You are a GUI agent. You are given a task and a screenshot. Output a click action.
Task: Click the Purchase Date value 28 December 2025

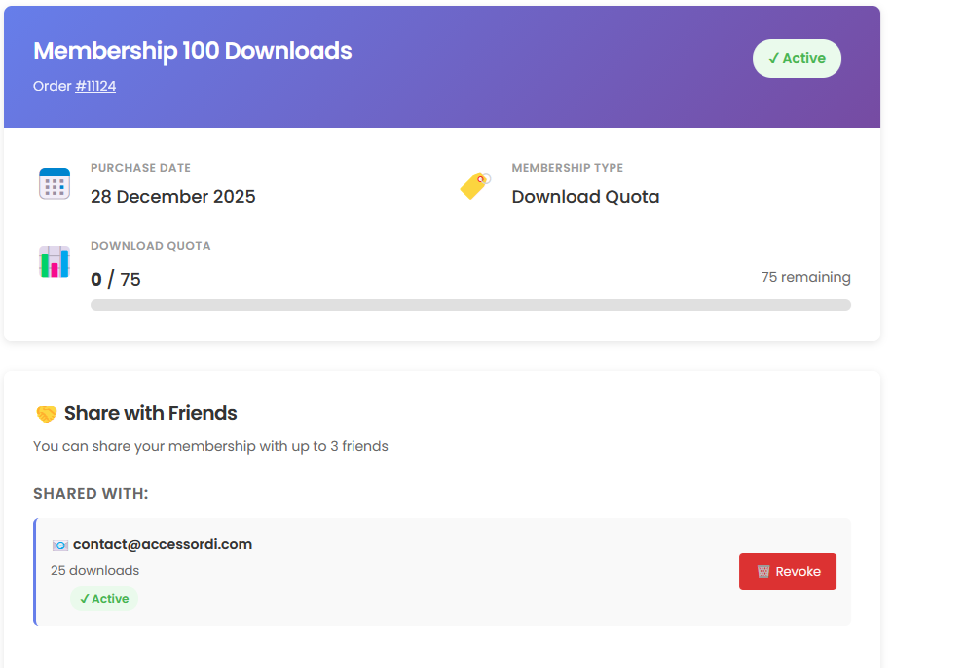tap(173, 197)
